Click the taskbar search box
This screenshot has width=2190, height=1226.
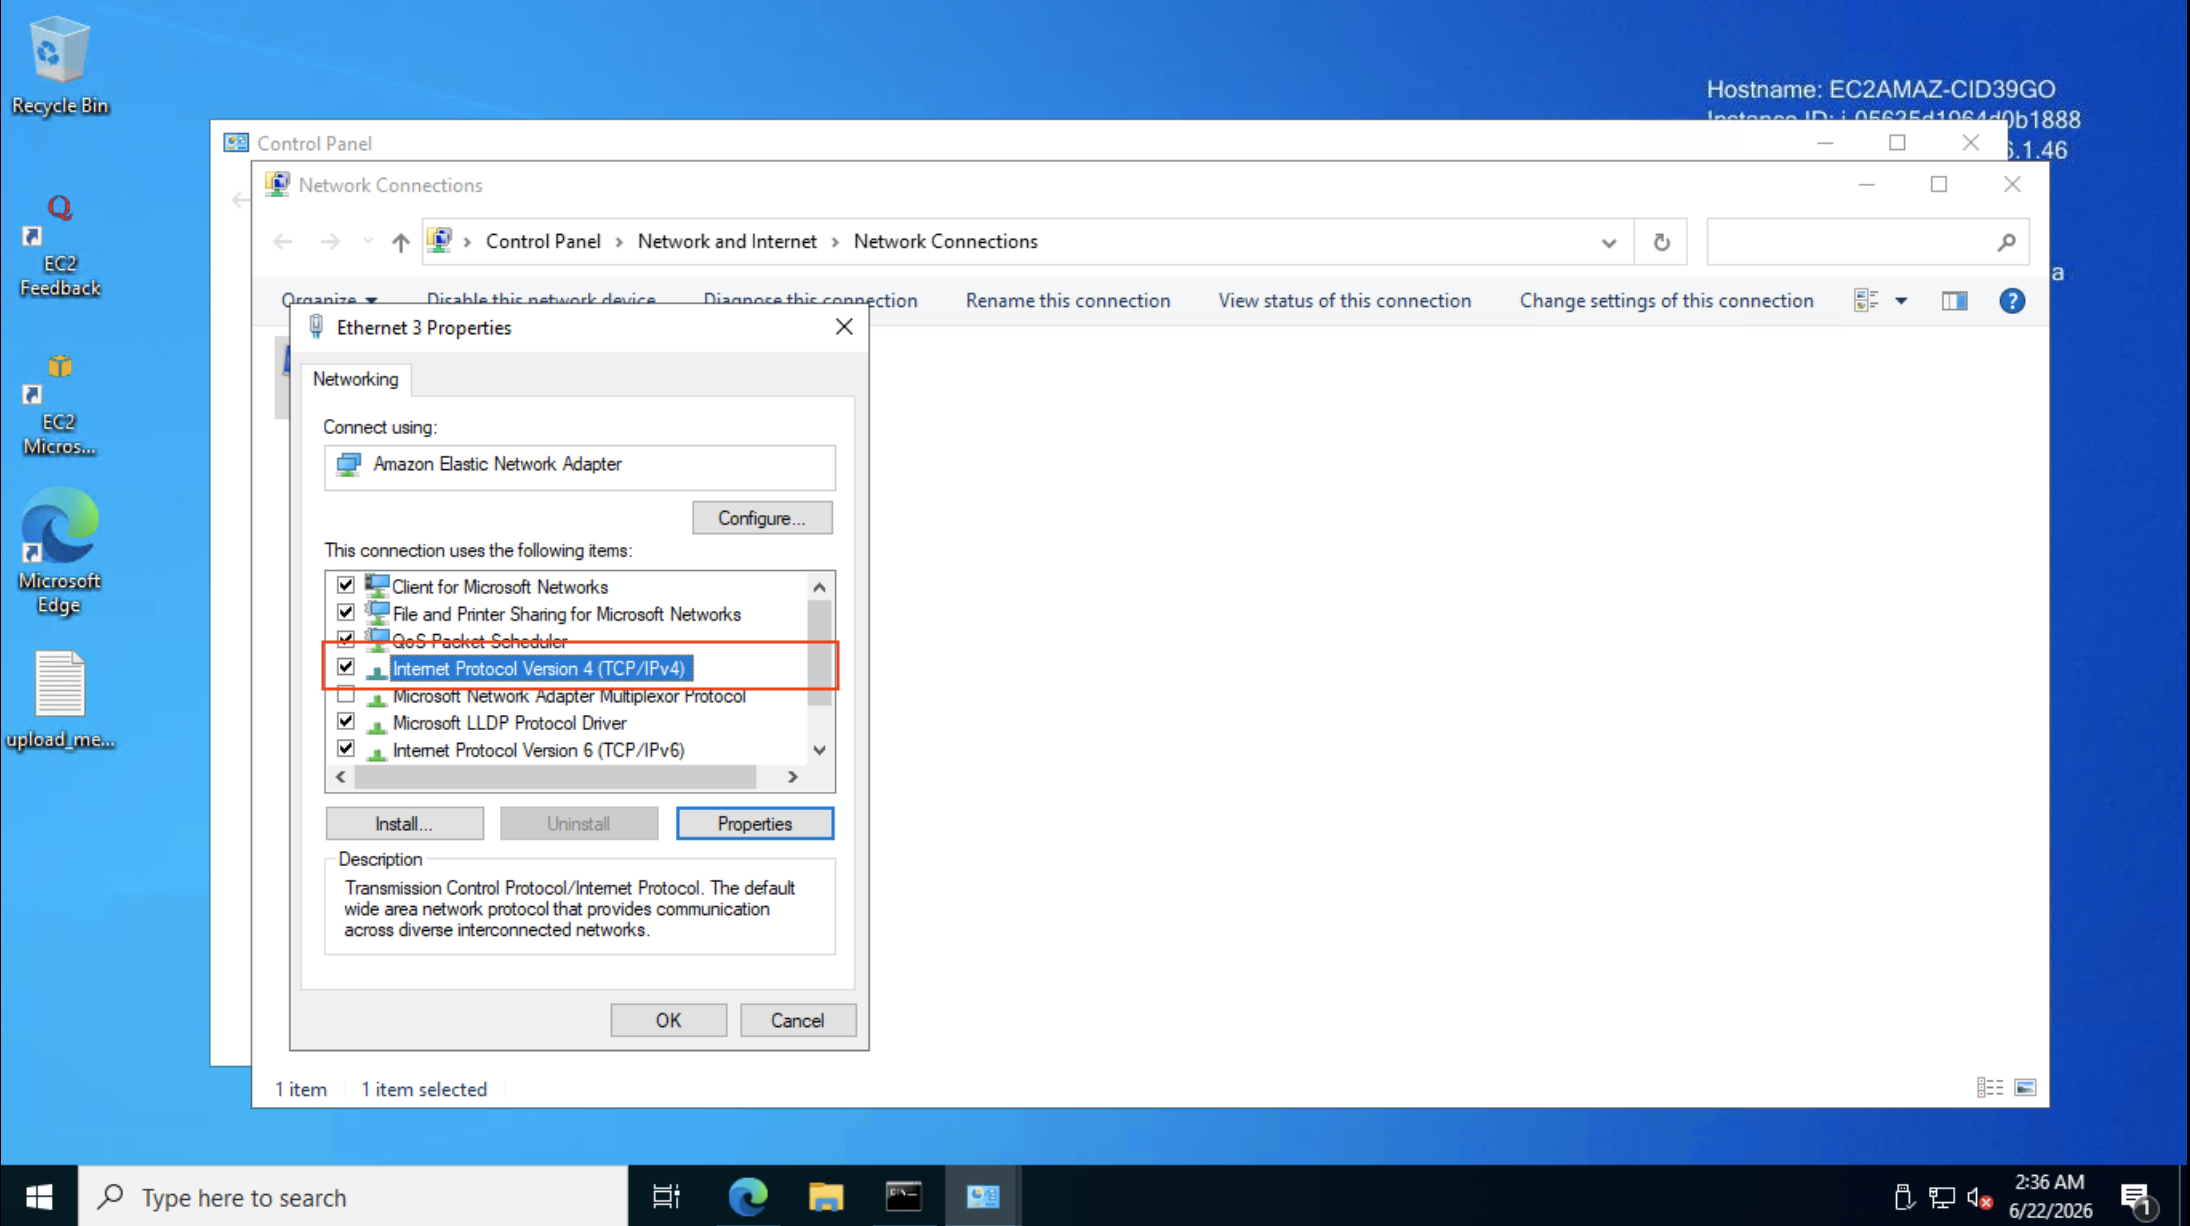tap(353, 1196)
